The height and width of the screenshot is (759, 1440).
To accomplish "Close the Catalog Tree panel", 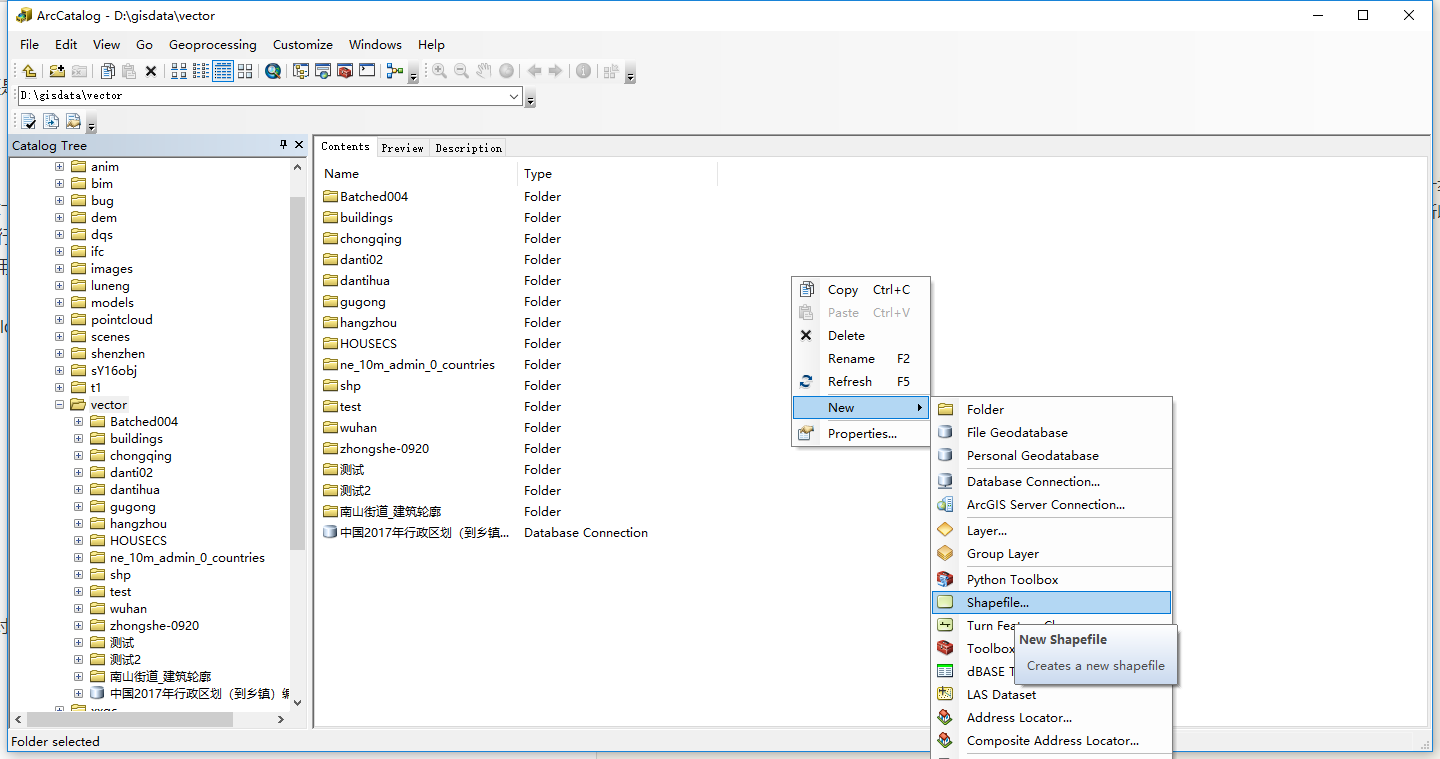I will 298,145.
